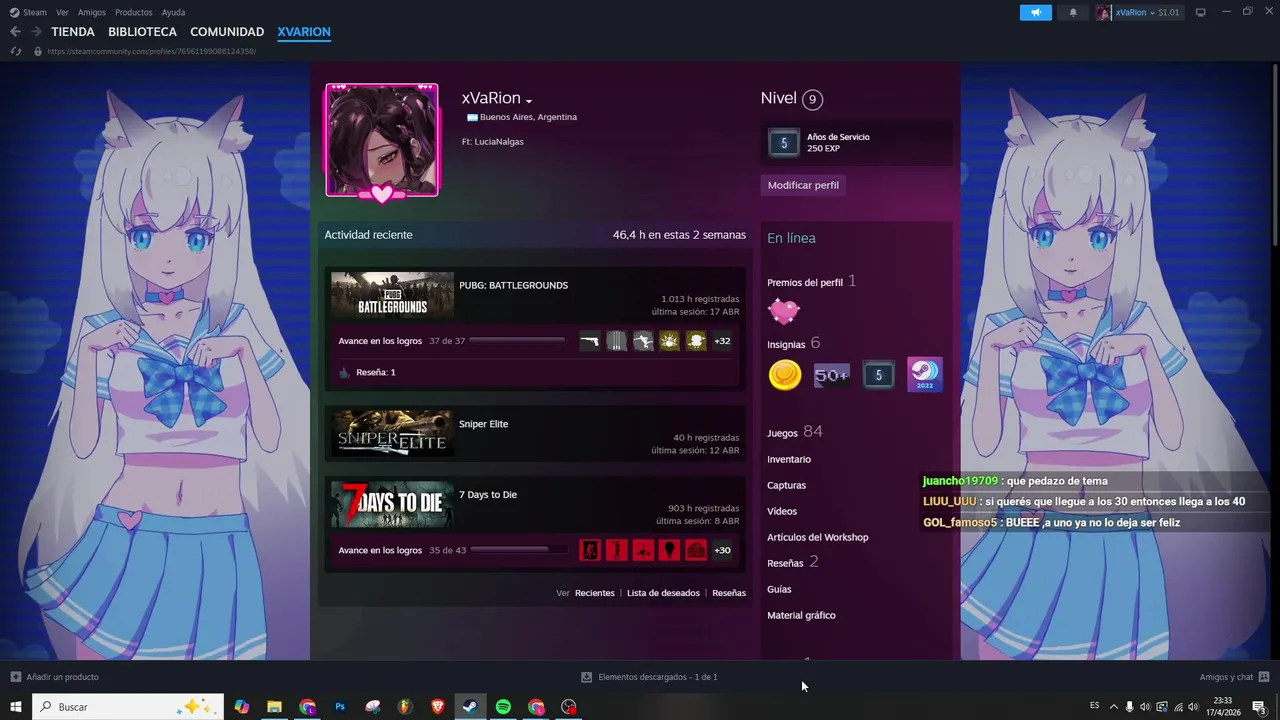Open Steam from the Windows taskbar
1280x720 pixels.
pos(469,707)
